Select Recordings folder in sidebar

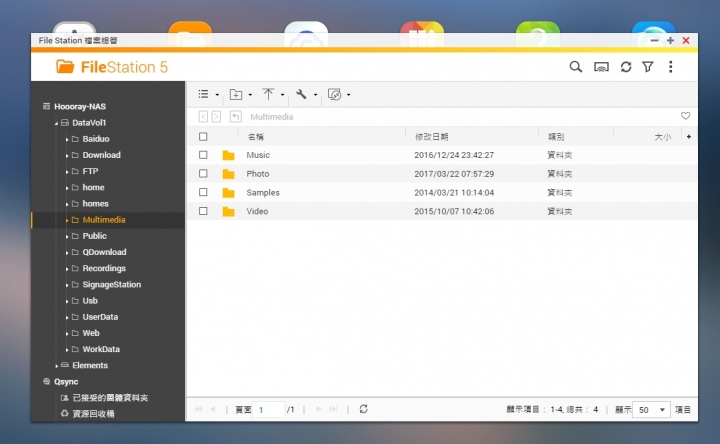(x=104, y=268)
